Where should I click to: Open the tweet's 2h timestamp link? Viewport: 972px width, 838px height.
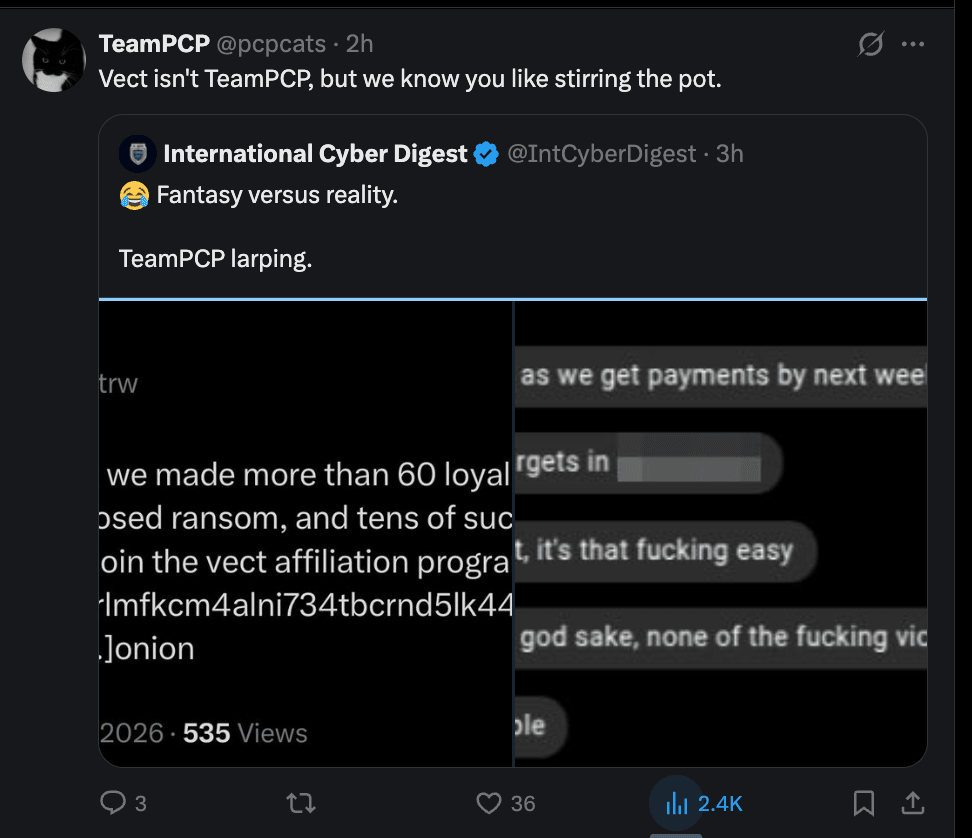(360, 44)
